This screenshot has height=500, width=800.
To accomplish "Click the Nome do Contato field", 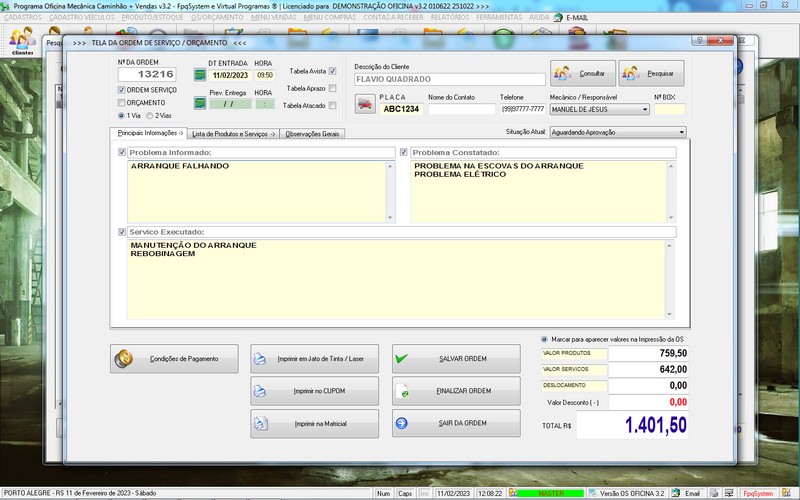I will pyautogui.click(x=462, y=109).
